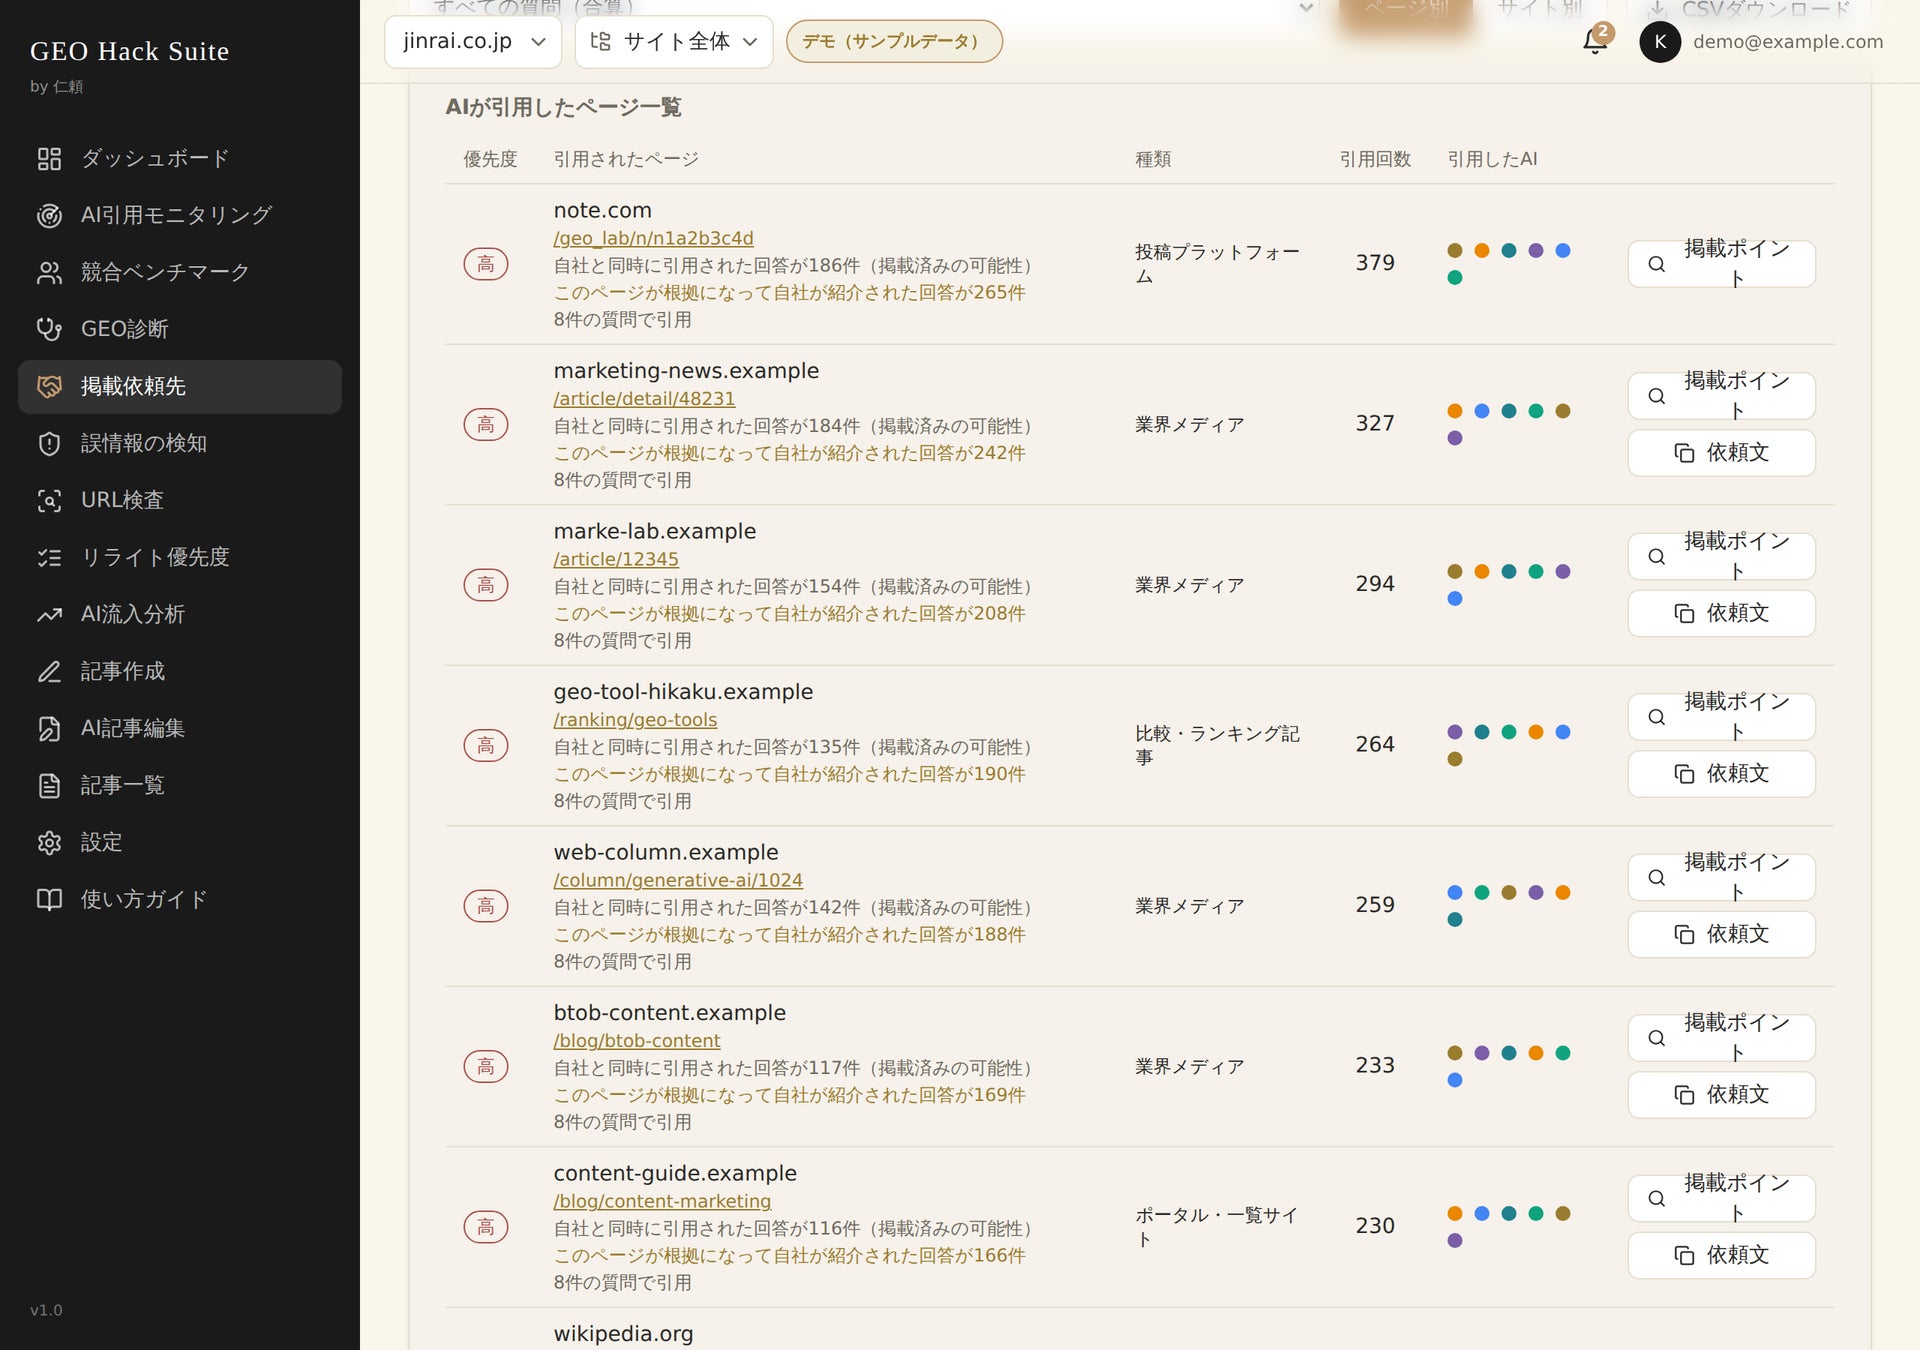Click the 種類 column header
Image resolution: width=1920 pixels, height=1350 pixels.
(1153, 159)
